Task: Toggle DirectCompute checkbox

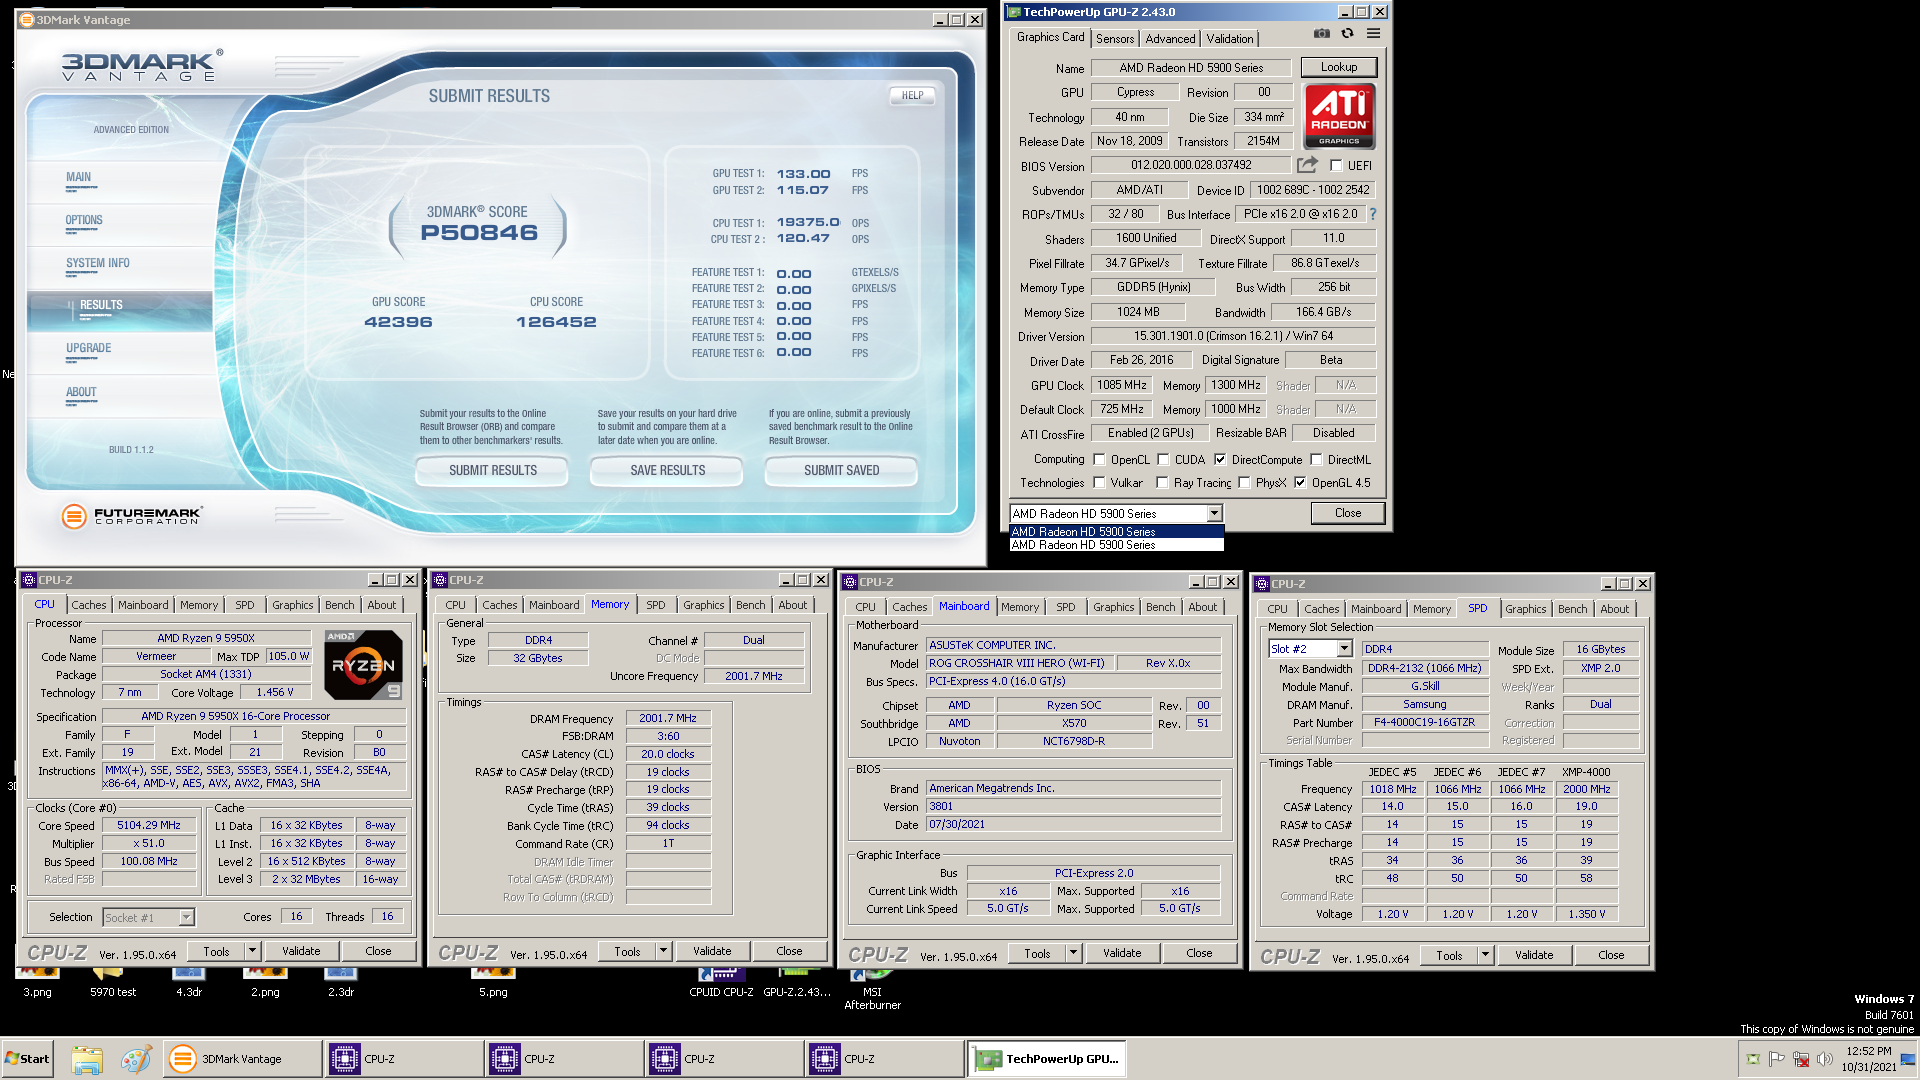Action: coord(1220,460)
